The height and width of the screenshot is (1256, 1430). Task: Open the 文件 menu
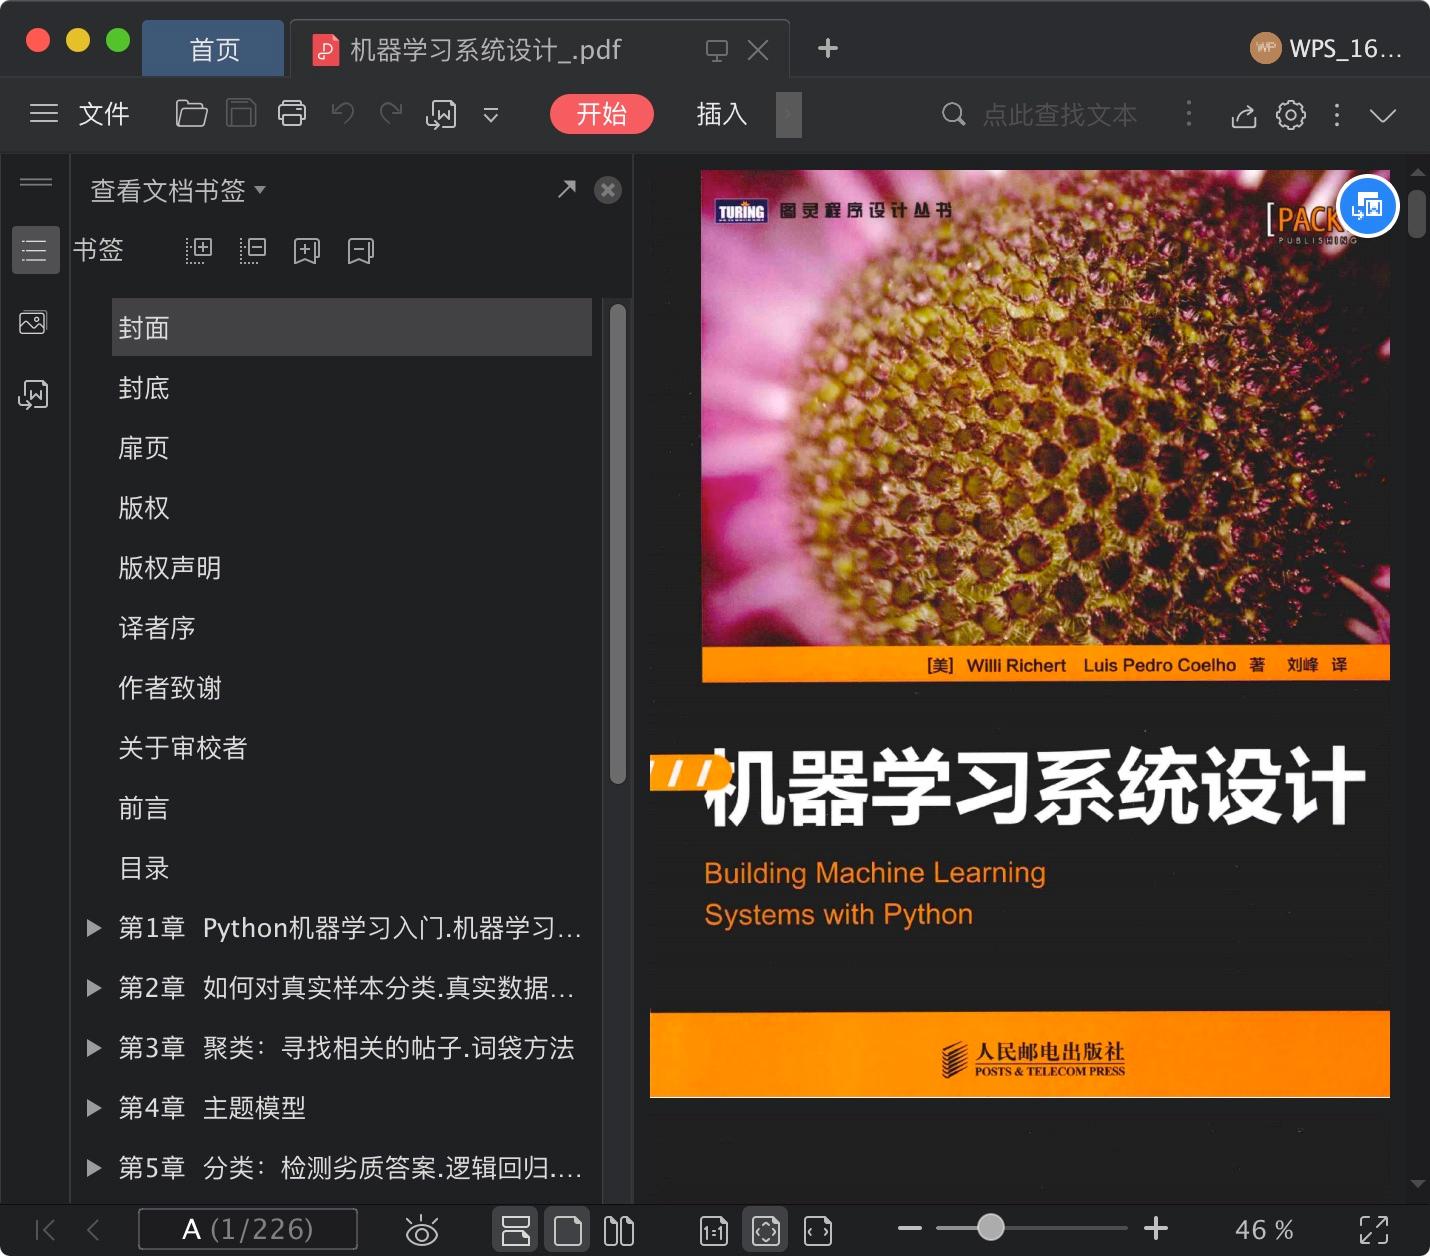click(104, 114)
